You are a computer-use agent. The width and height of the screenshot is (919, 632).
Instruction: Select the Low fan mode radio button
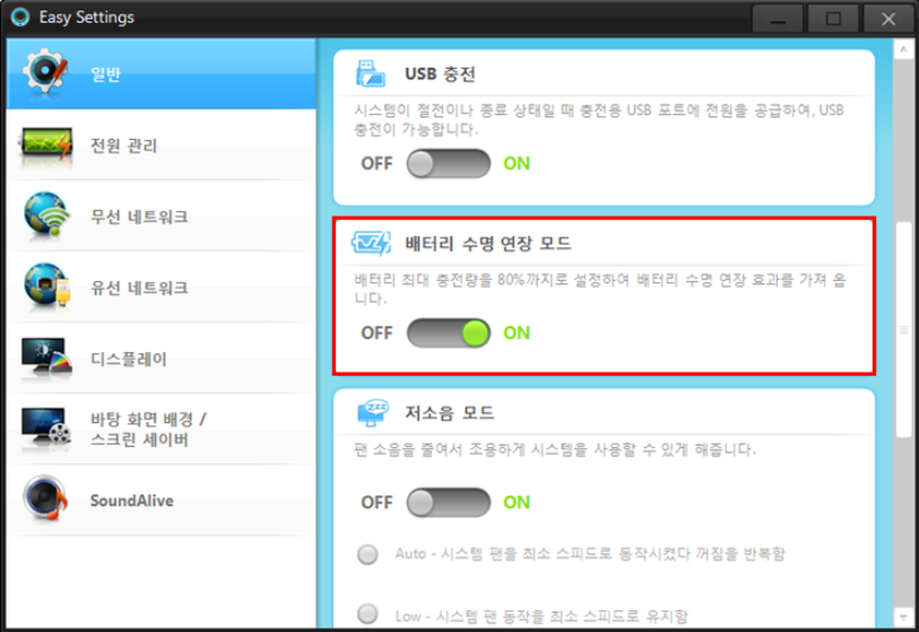[x=367, y=614]
